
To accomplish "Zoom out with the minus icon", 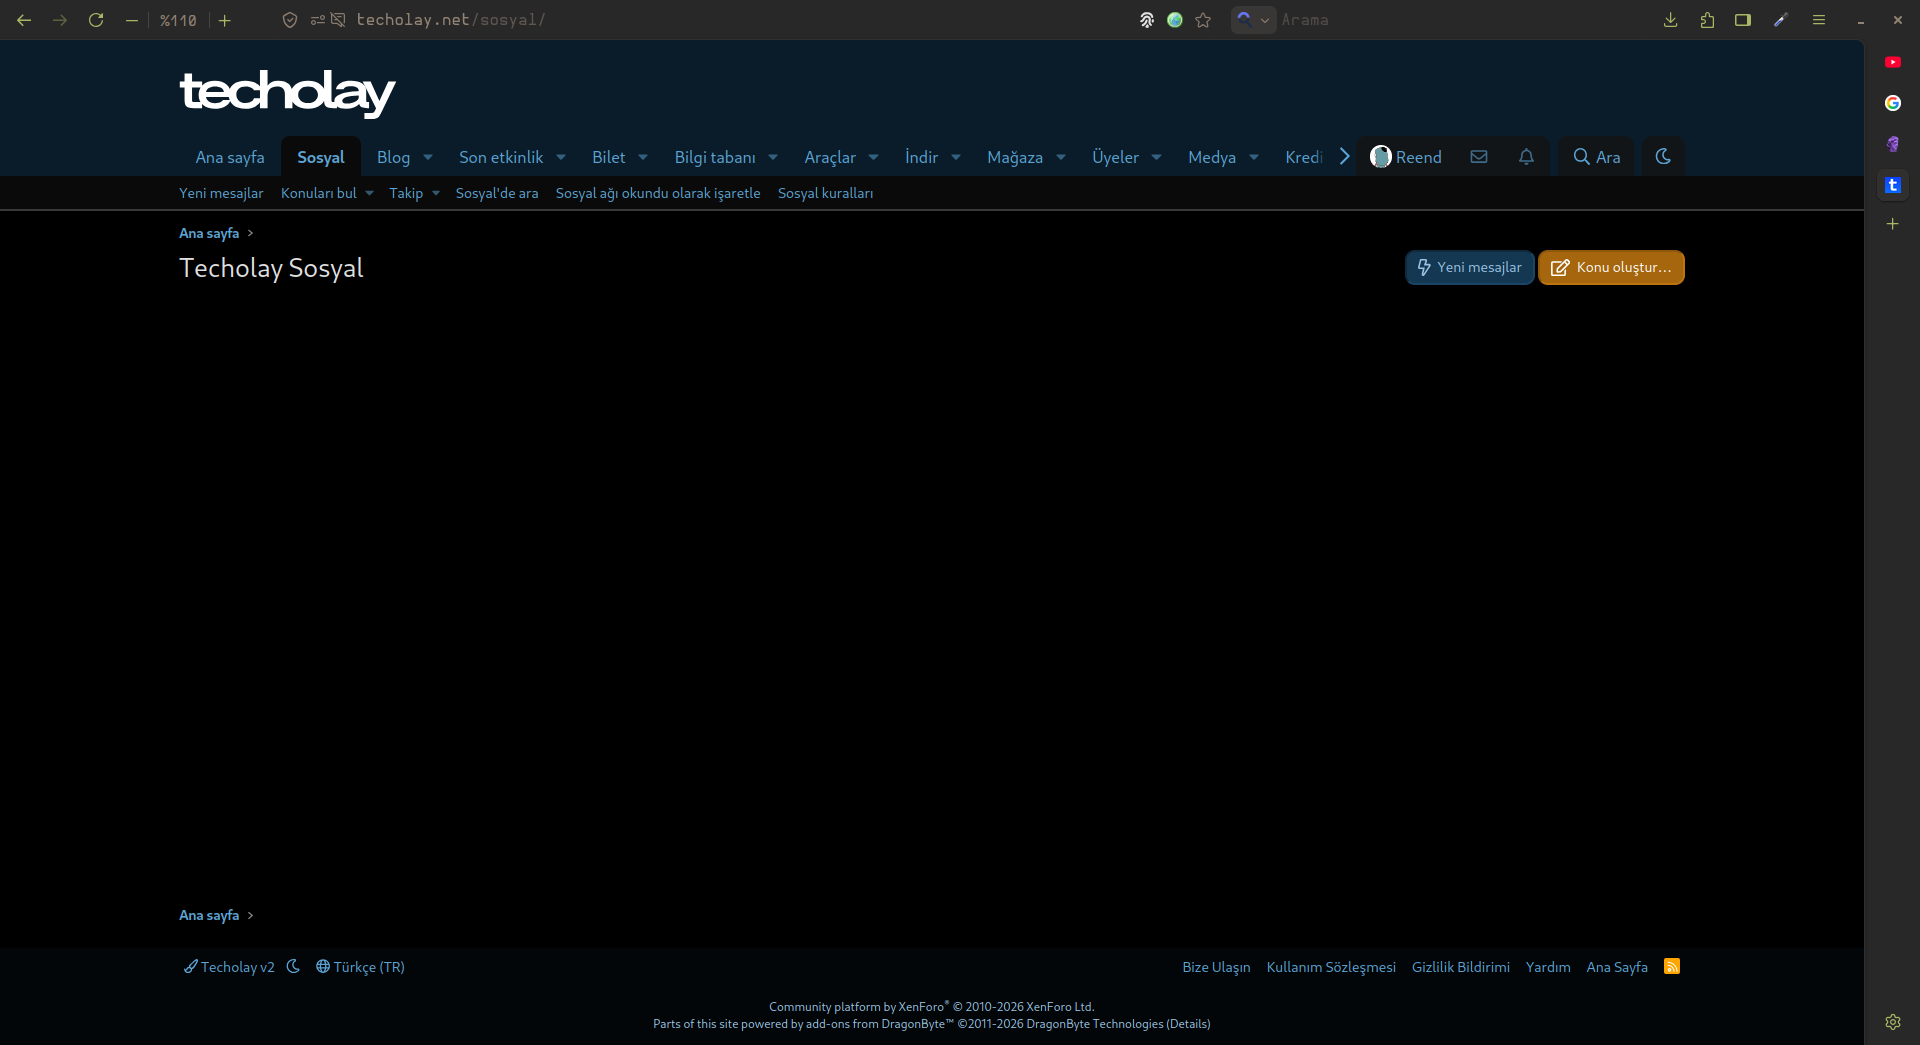I will (x=131, y=20).
